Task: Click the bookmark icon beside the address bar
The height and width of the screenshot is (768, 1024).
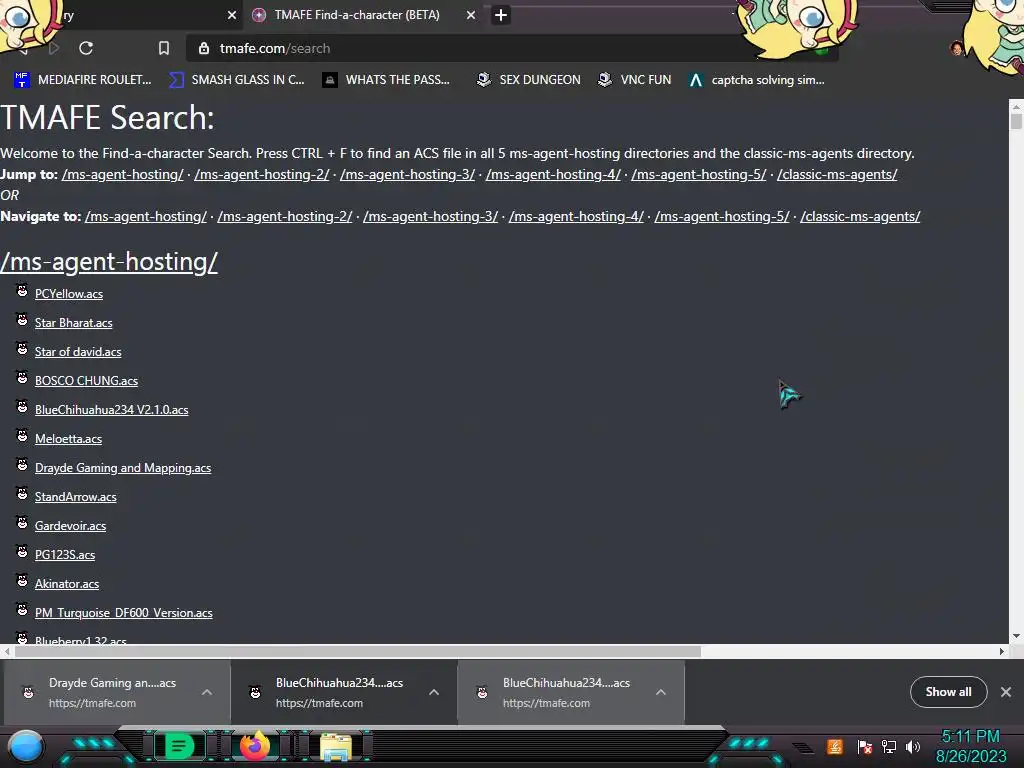Action: point(164,48)
